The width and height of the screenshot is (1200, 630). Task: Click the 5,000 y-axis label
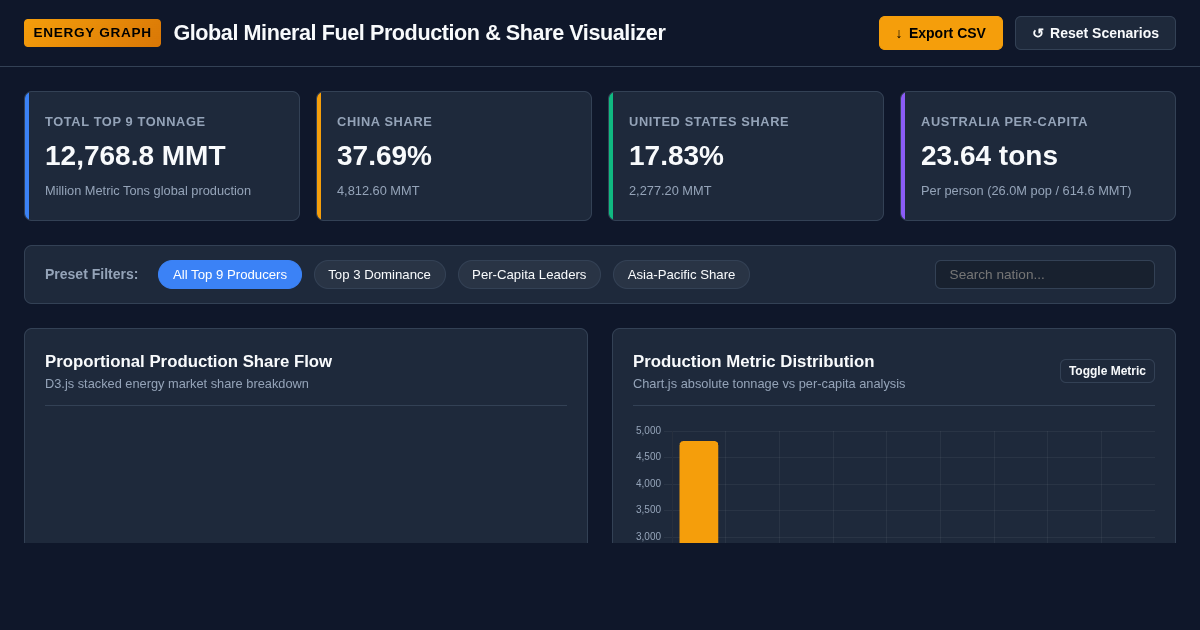(x=648, y=431)
